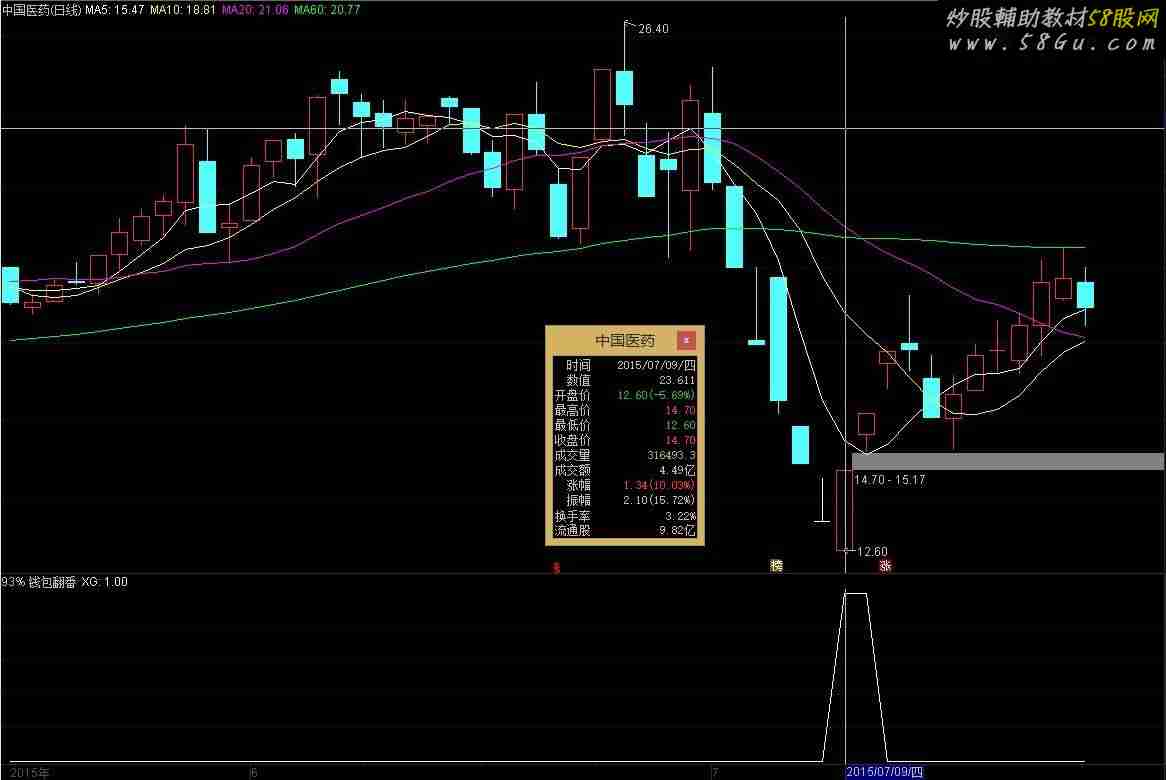Click the 数值 23.611 popup row
This screenshot has height=780, width=1166.
pyautogui.click(x=625, y=380)
